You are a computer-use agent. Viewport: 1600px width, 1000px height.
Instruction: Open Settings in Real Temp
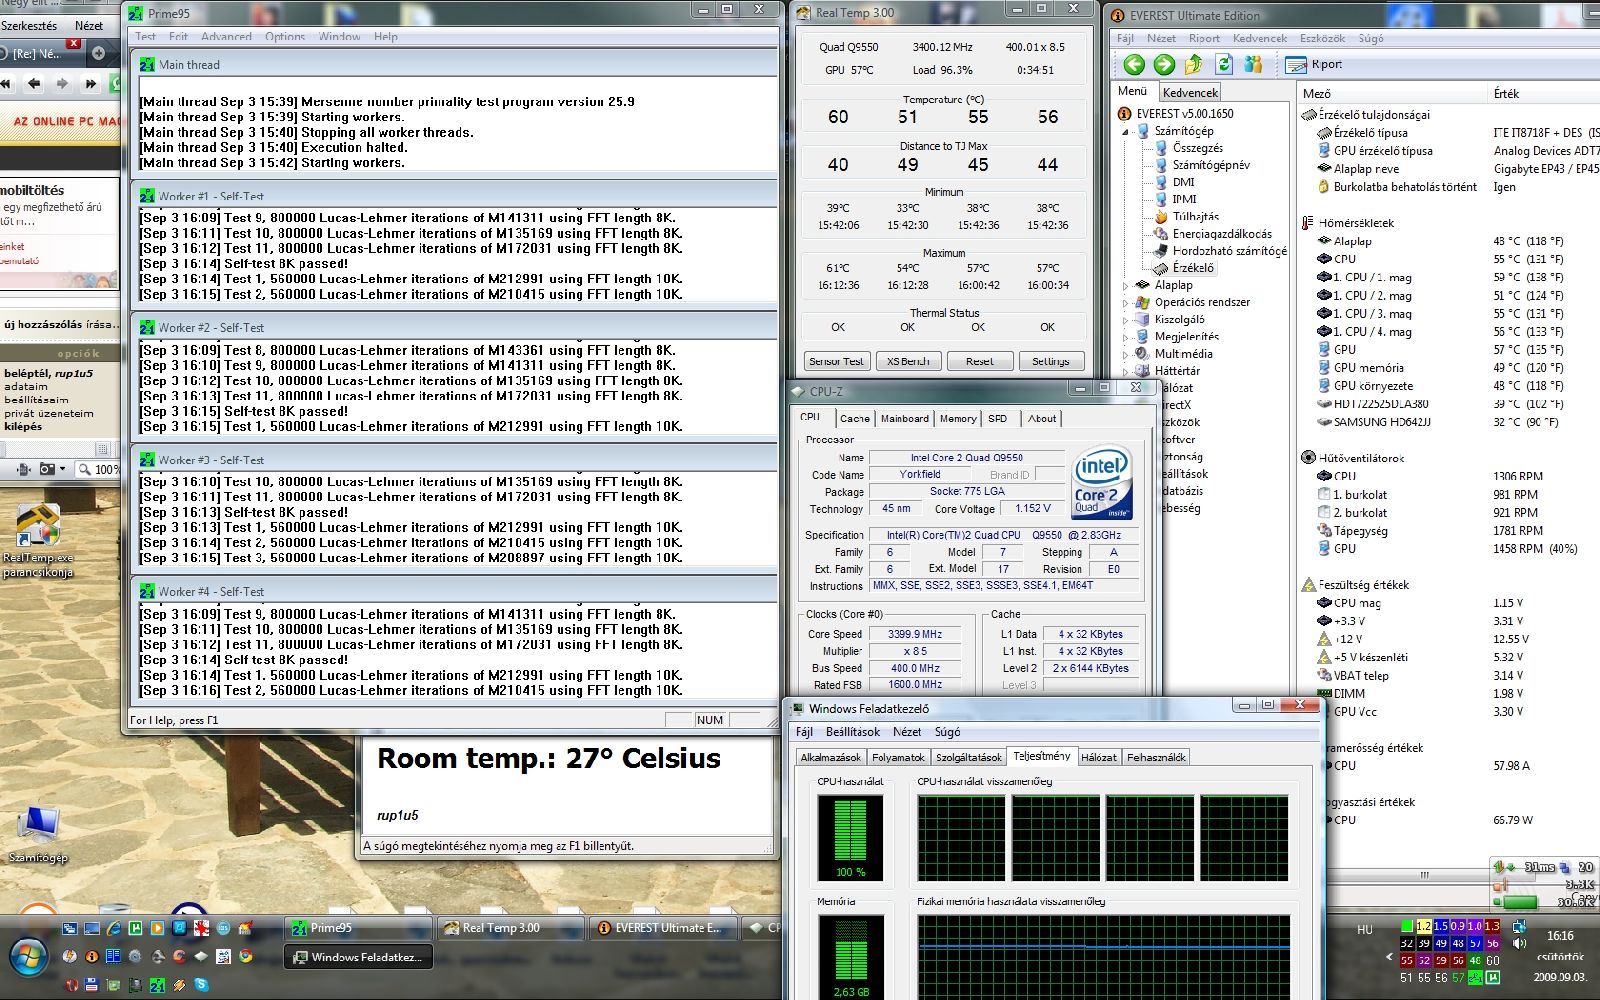tap(1051, 361)
